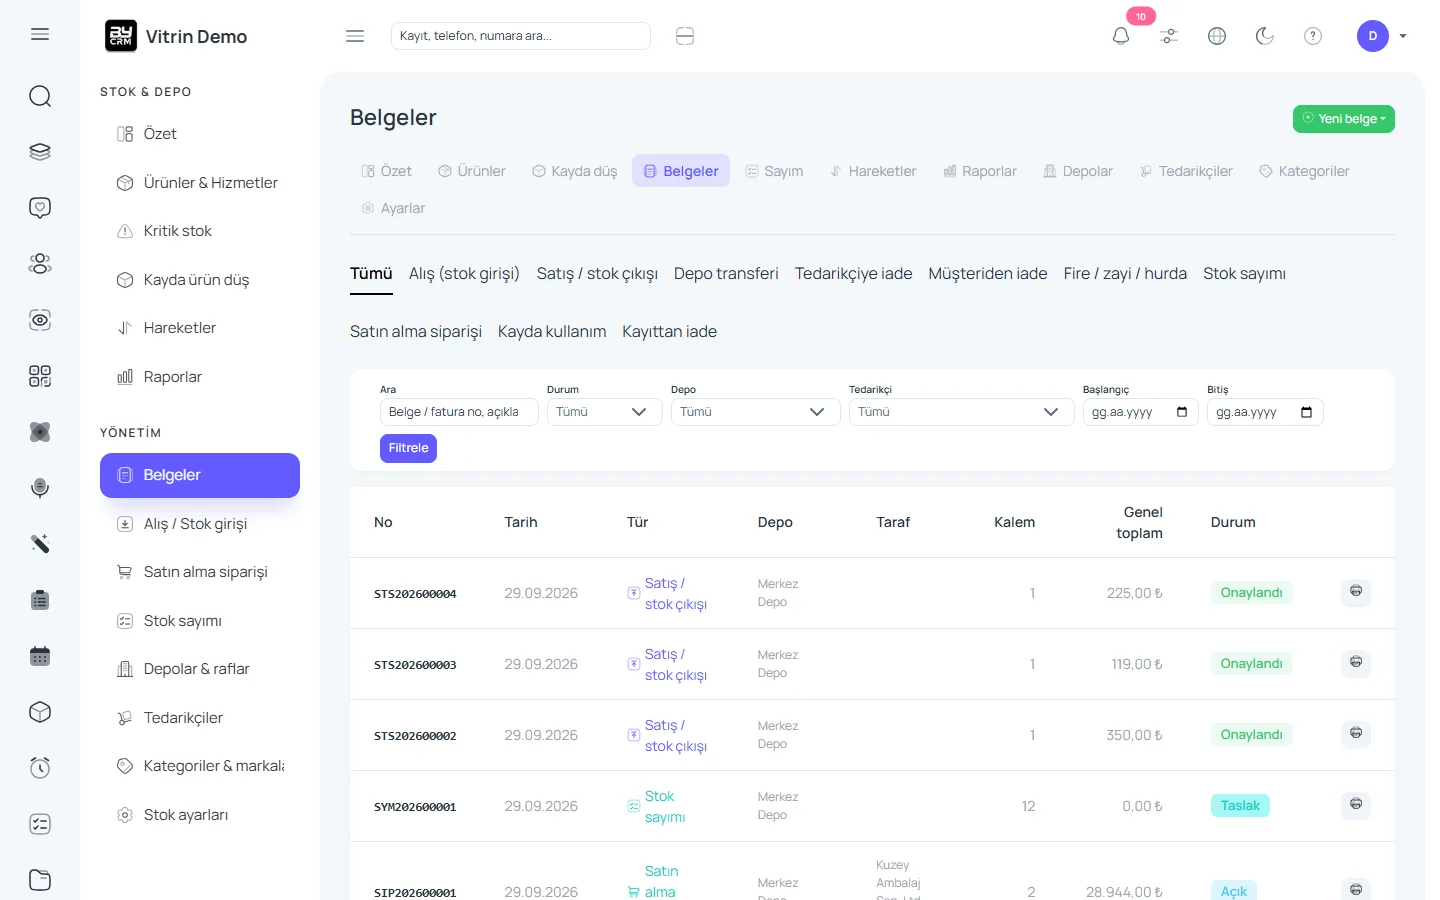
Task: Toggle dark mode moon icon
Action: pos(1265,36)
